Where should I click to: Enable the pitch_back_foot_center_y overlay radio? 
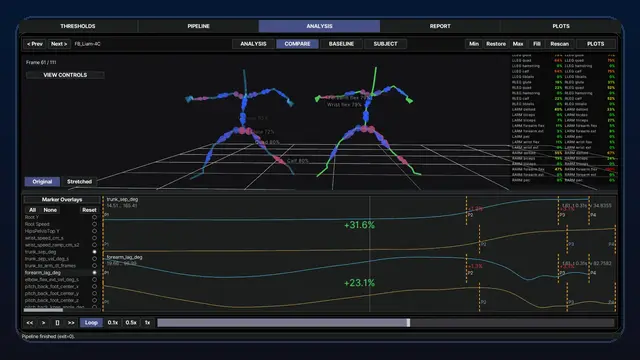(x=94, y=293)
